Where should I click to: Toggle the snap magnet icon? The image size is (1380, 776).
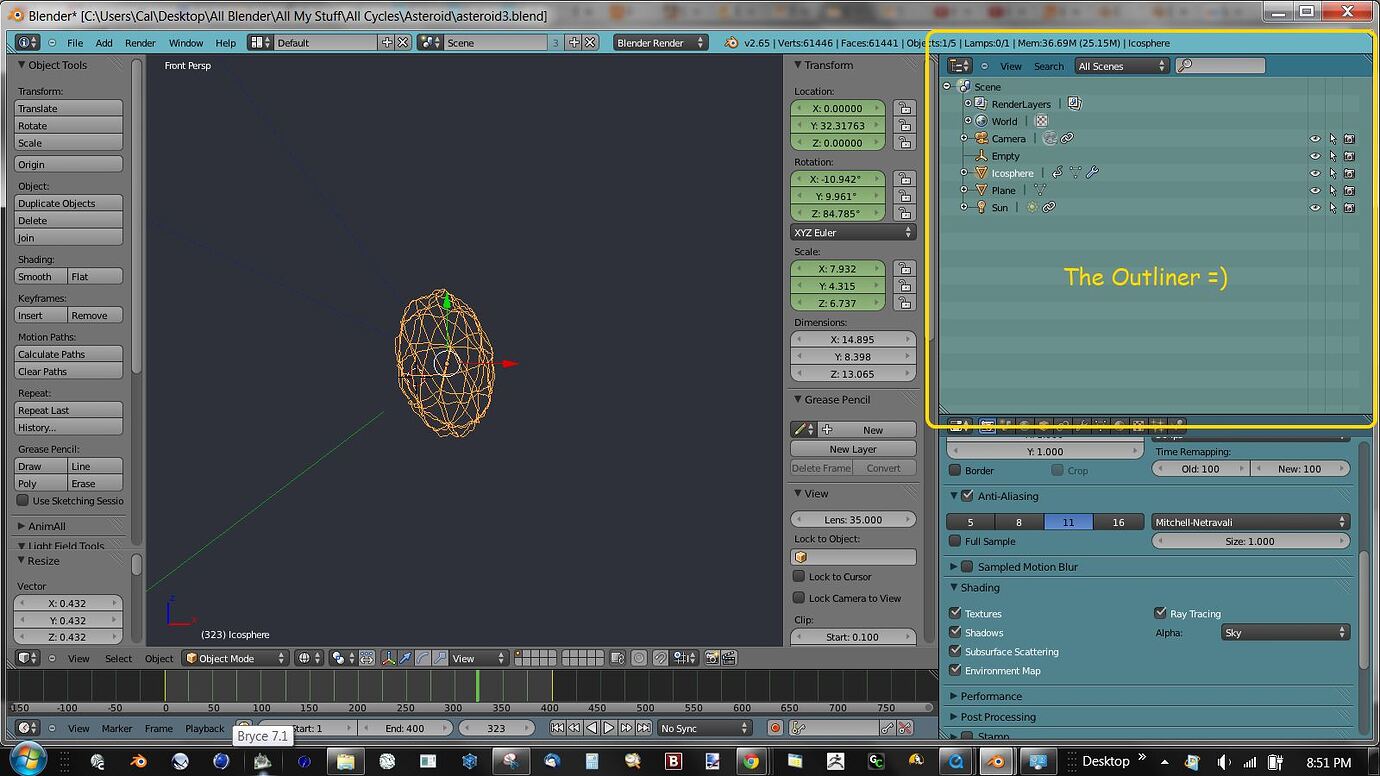coord(660,658)
